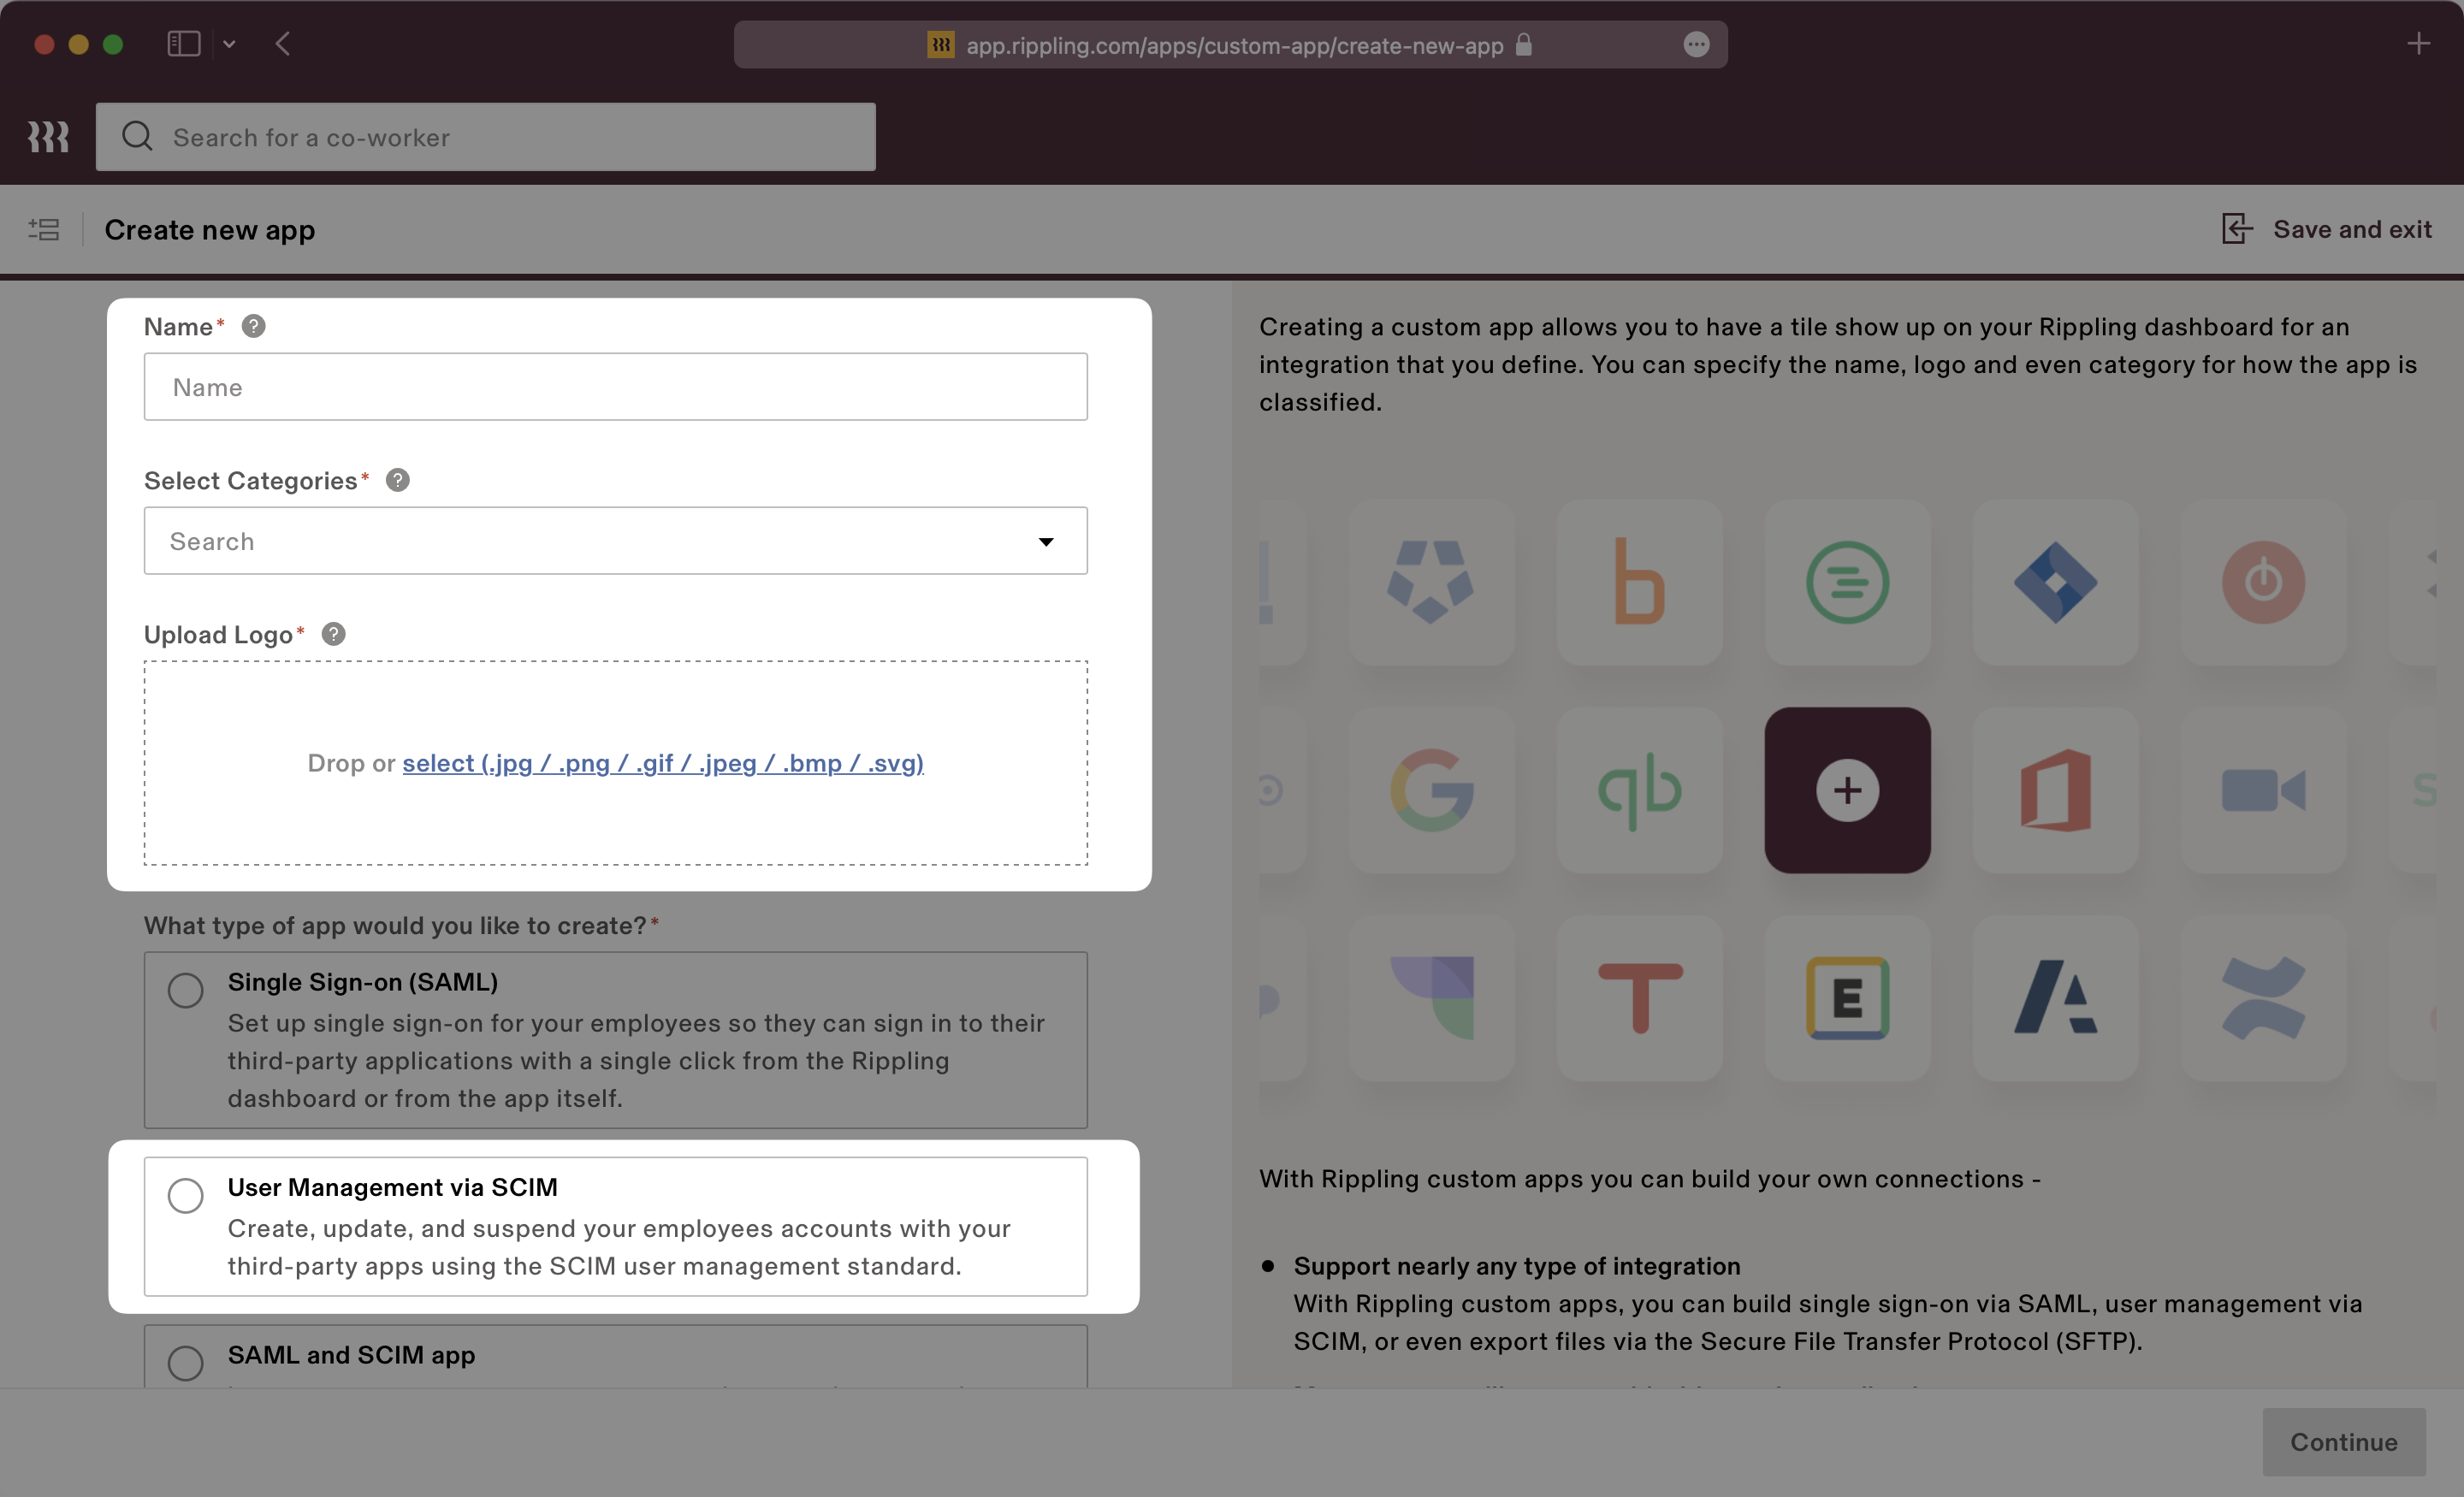Click the help icon beside Name

pyautogui.click(x=253, y=325)
